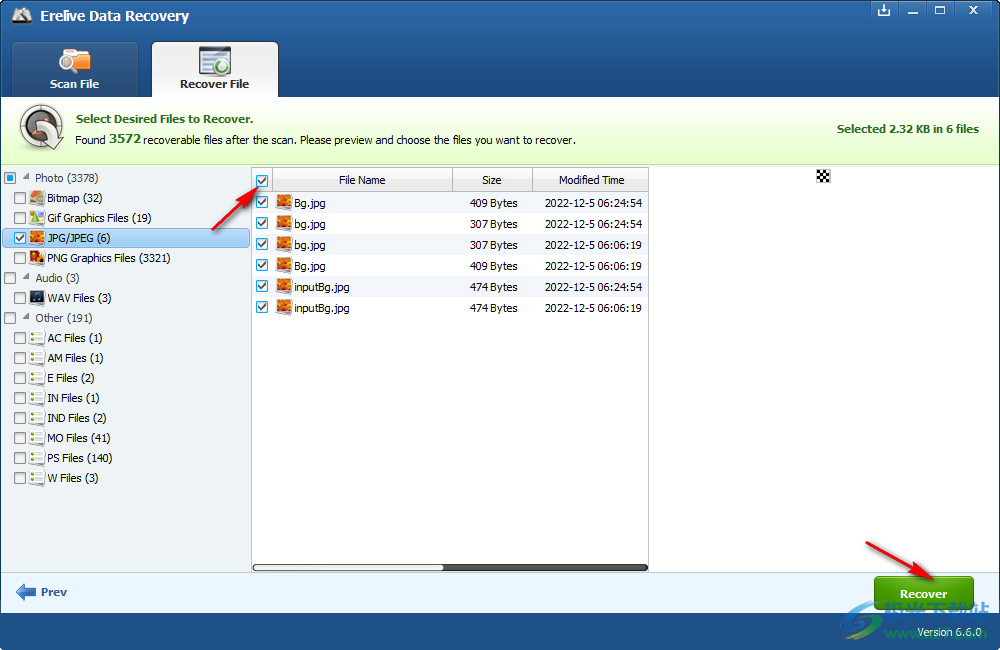Click the Scan File folder magnifier icon
This screenshot has height=650, width=1000.
[x=75, y=61]
